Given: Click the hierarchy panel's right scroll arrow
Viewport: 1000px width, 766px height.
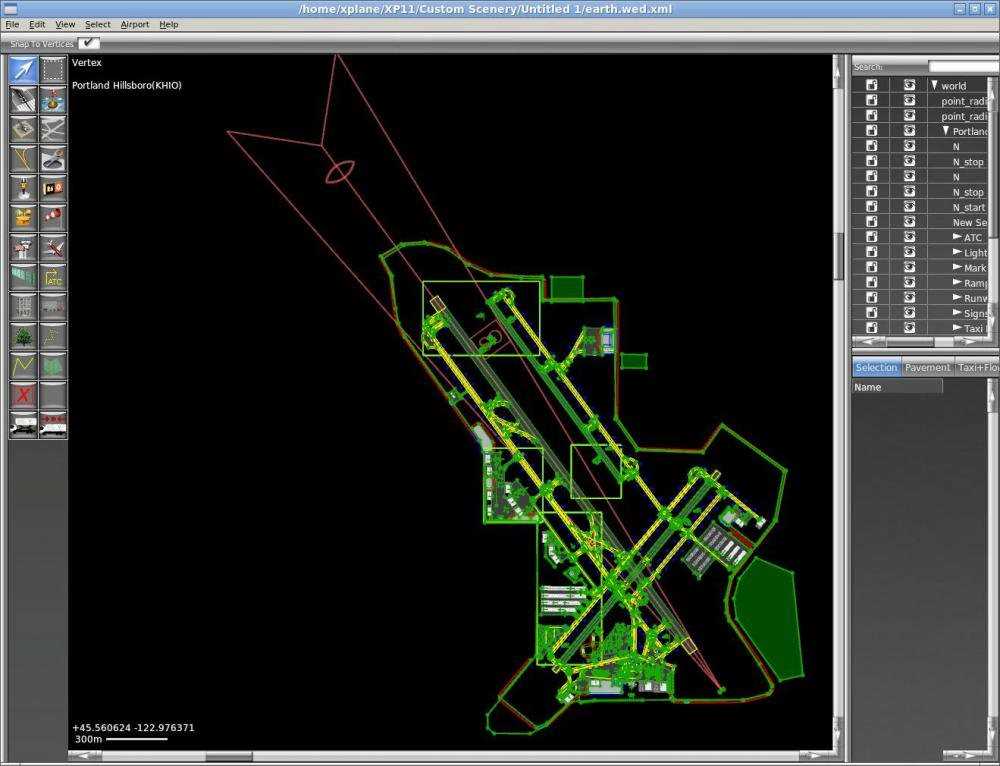Looking at the screenshot, I should point(971,341).
